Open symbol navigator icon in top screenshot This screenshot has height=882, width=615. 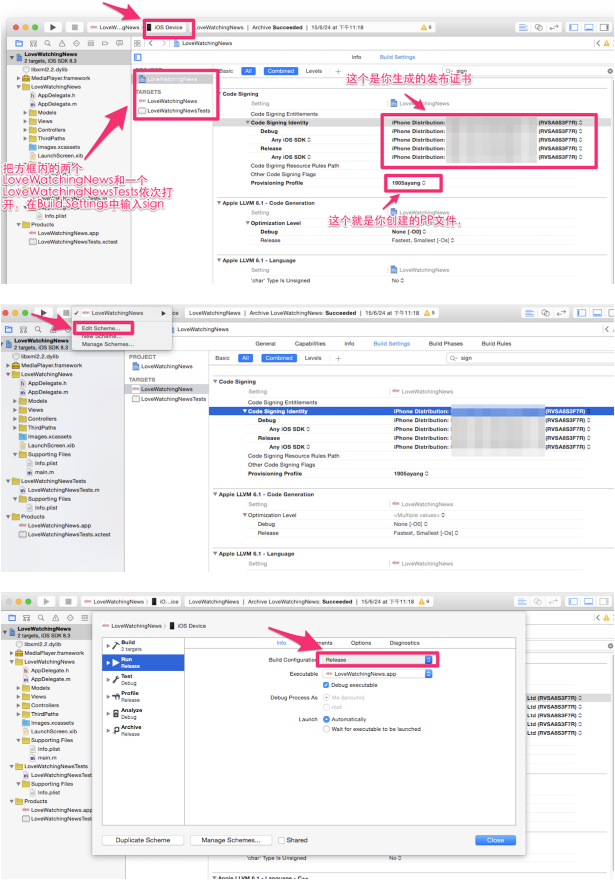[x=33, y=43]
